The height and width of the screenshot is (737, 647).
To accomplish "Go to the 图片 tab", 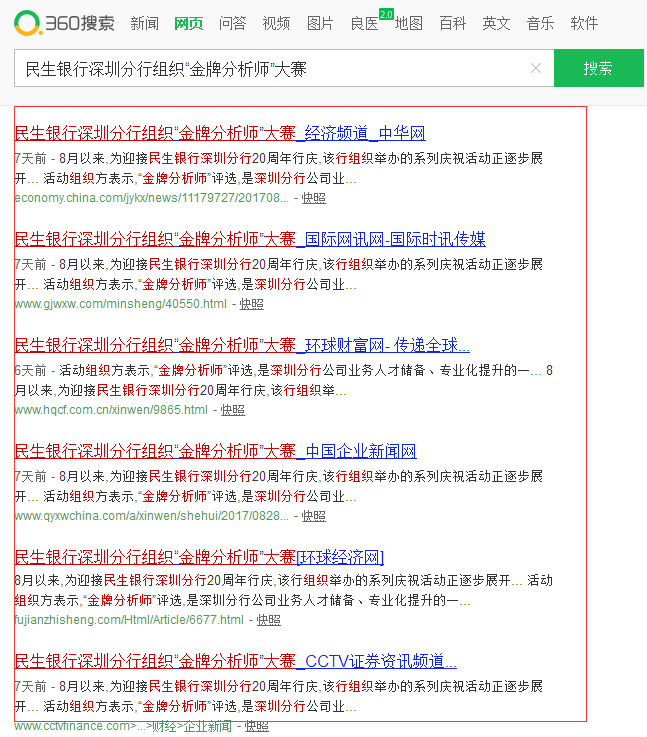I will [x=320, y=23].
